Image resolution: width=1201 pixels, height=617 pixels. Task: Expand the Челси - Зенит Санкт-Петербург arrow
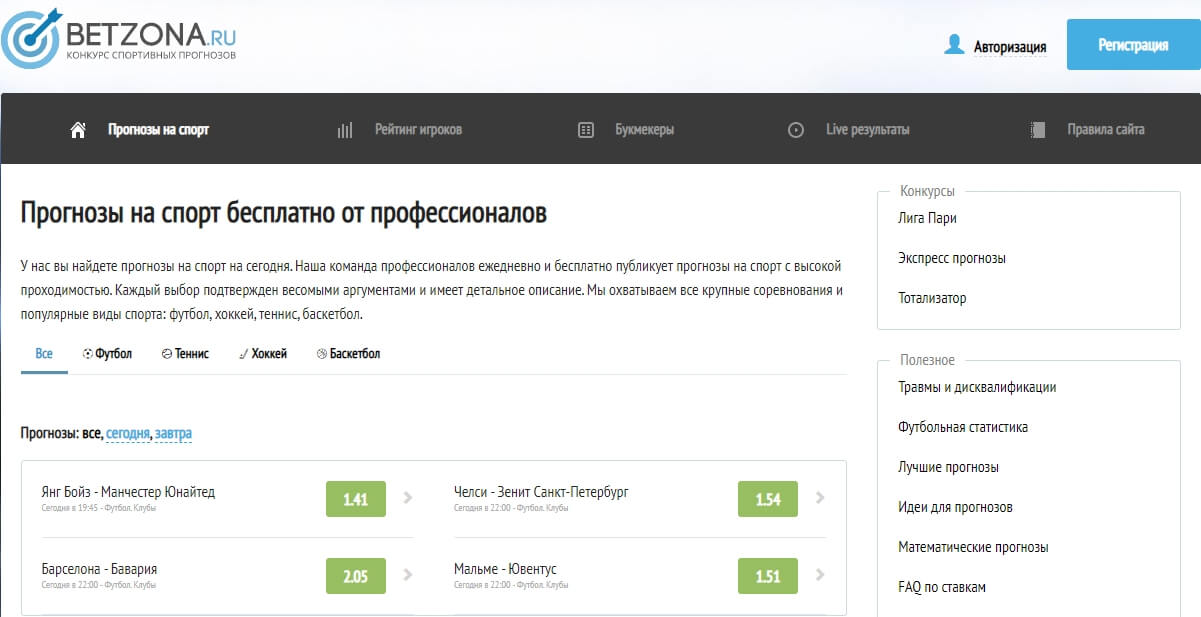(820, 498)
